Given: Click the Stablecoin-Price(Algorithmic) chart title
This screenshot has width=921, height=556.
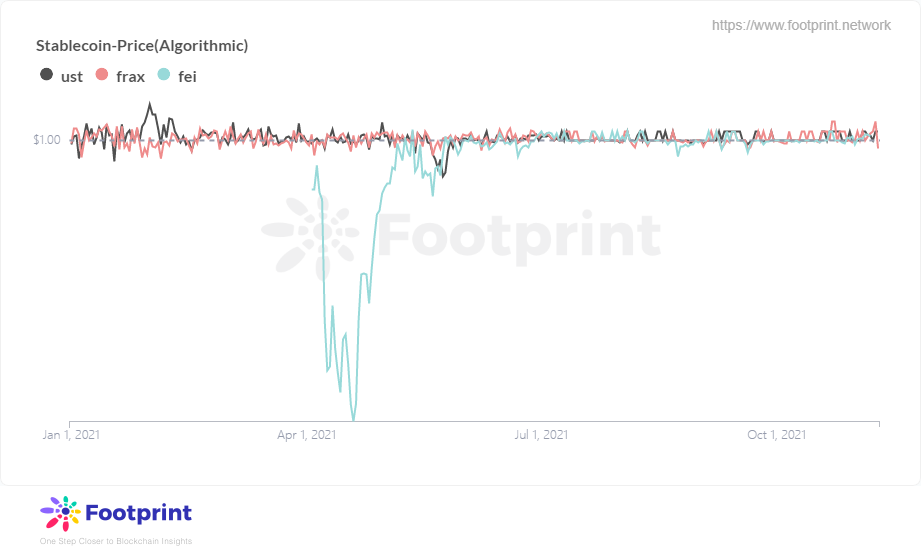Looking at the screenshot, I should coord(142,46).
